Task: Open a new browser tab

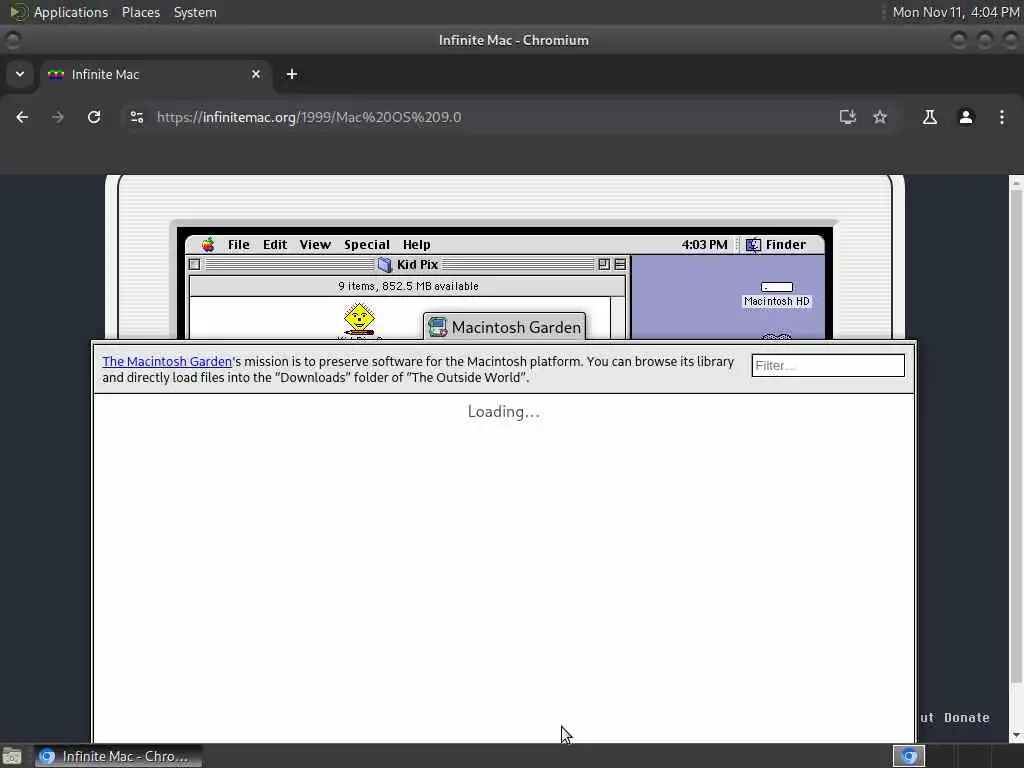Action: (292, 74)
